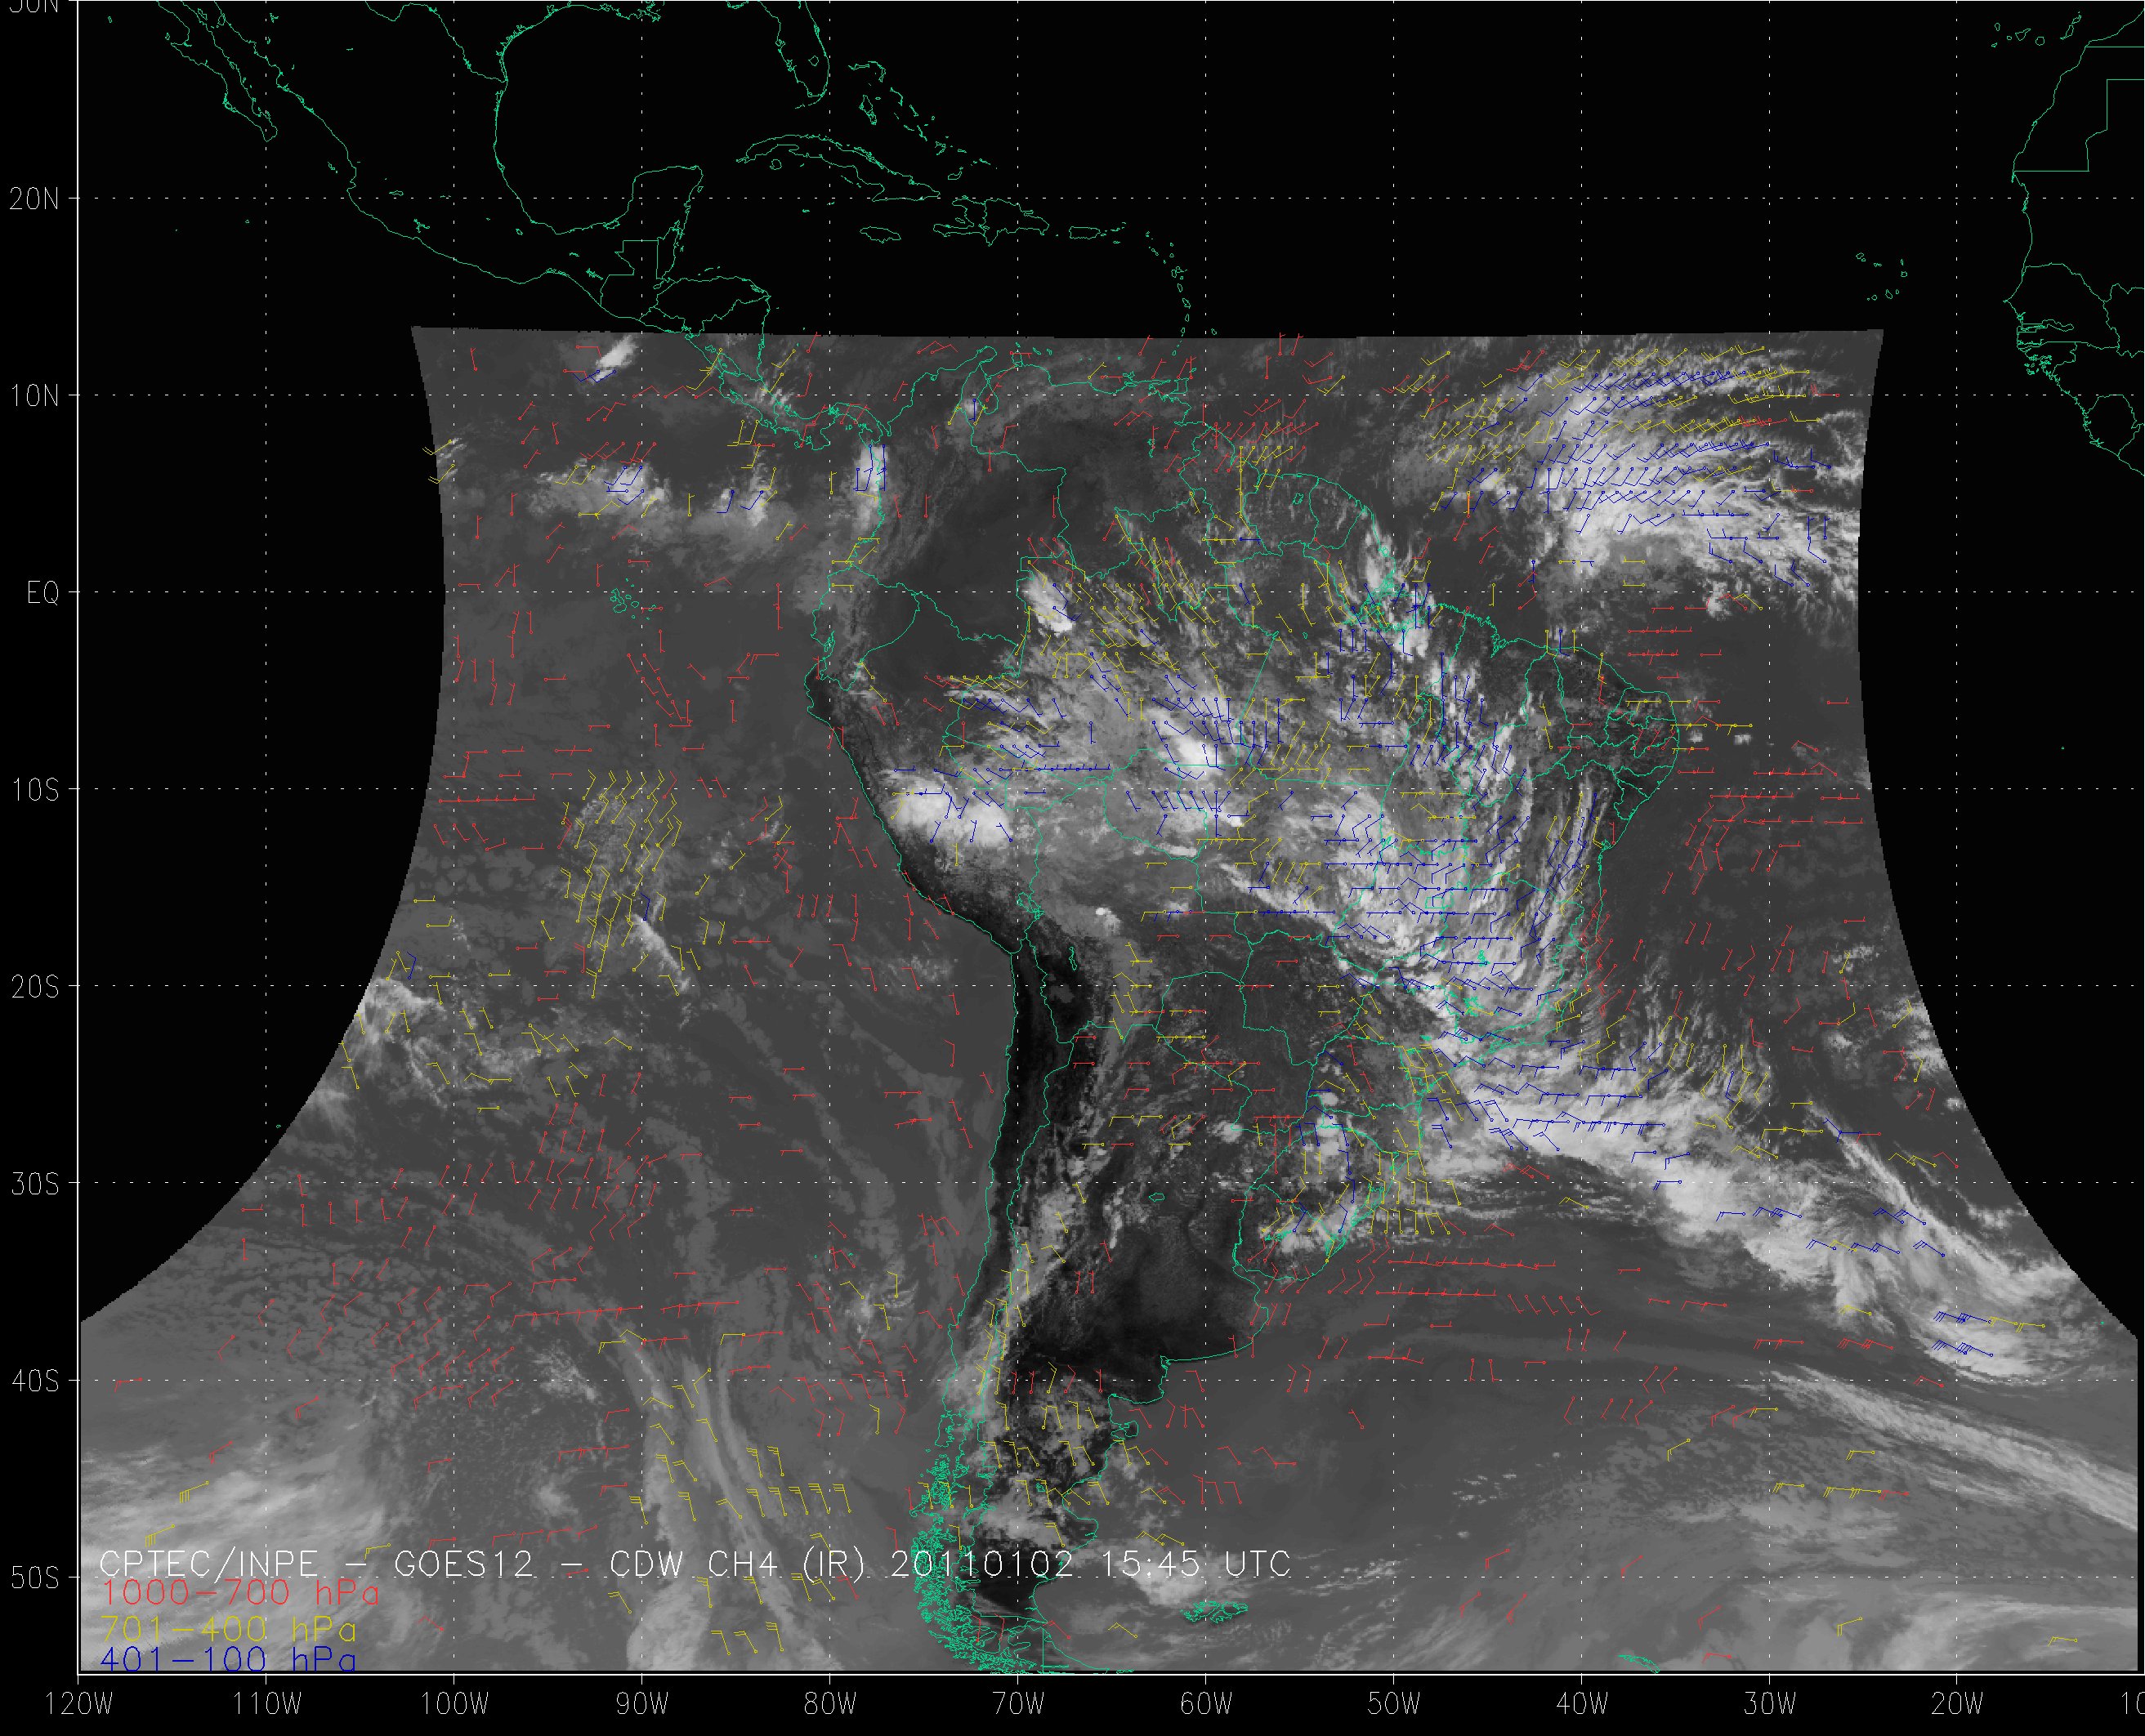
Task: Click the yellow 701-400 hPa legend label
Action: point(228,1627)
